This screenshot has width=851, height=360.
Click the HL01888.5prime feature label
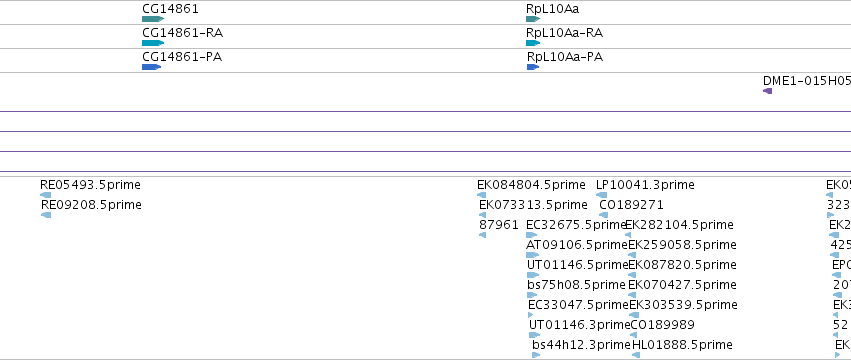(682, 345)
